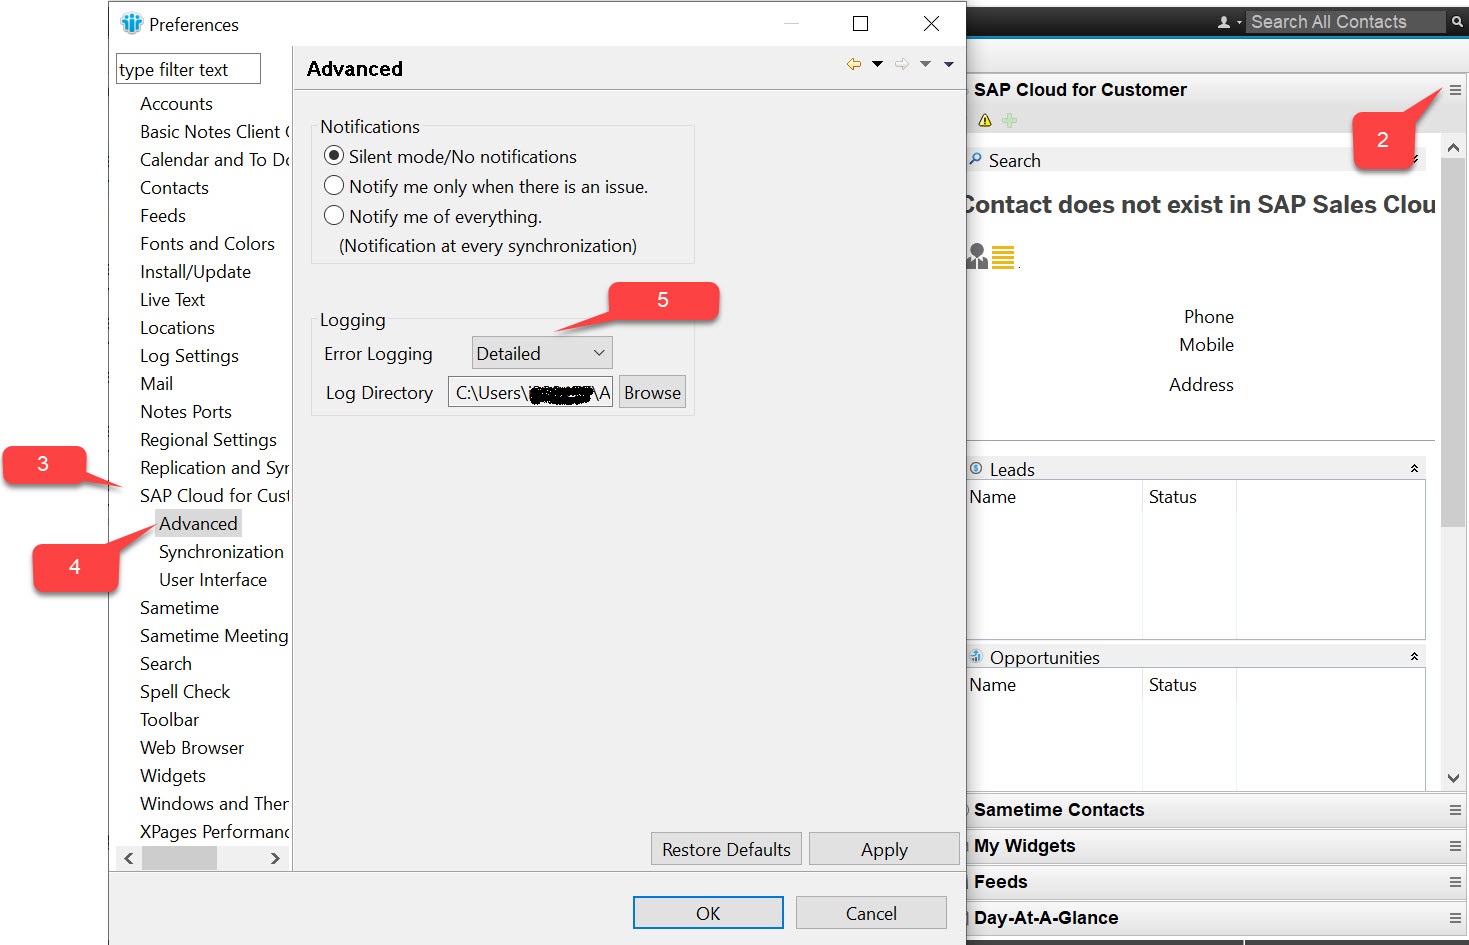Collapse the Opportunities section chevron
Viewport: 1469px width, 945px height.
(x=1414, y=656)
